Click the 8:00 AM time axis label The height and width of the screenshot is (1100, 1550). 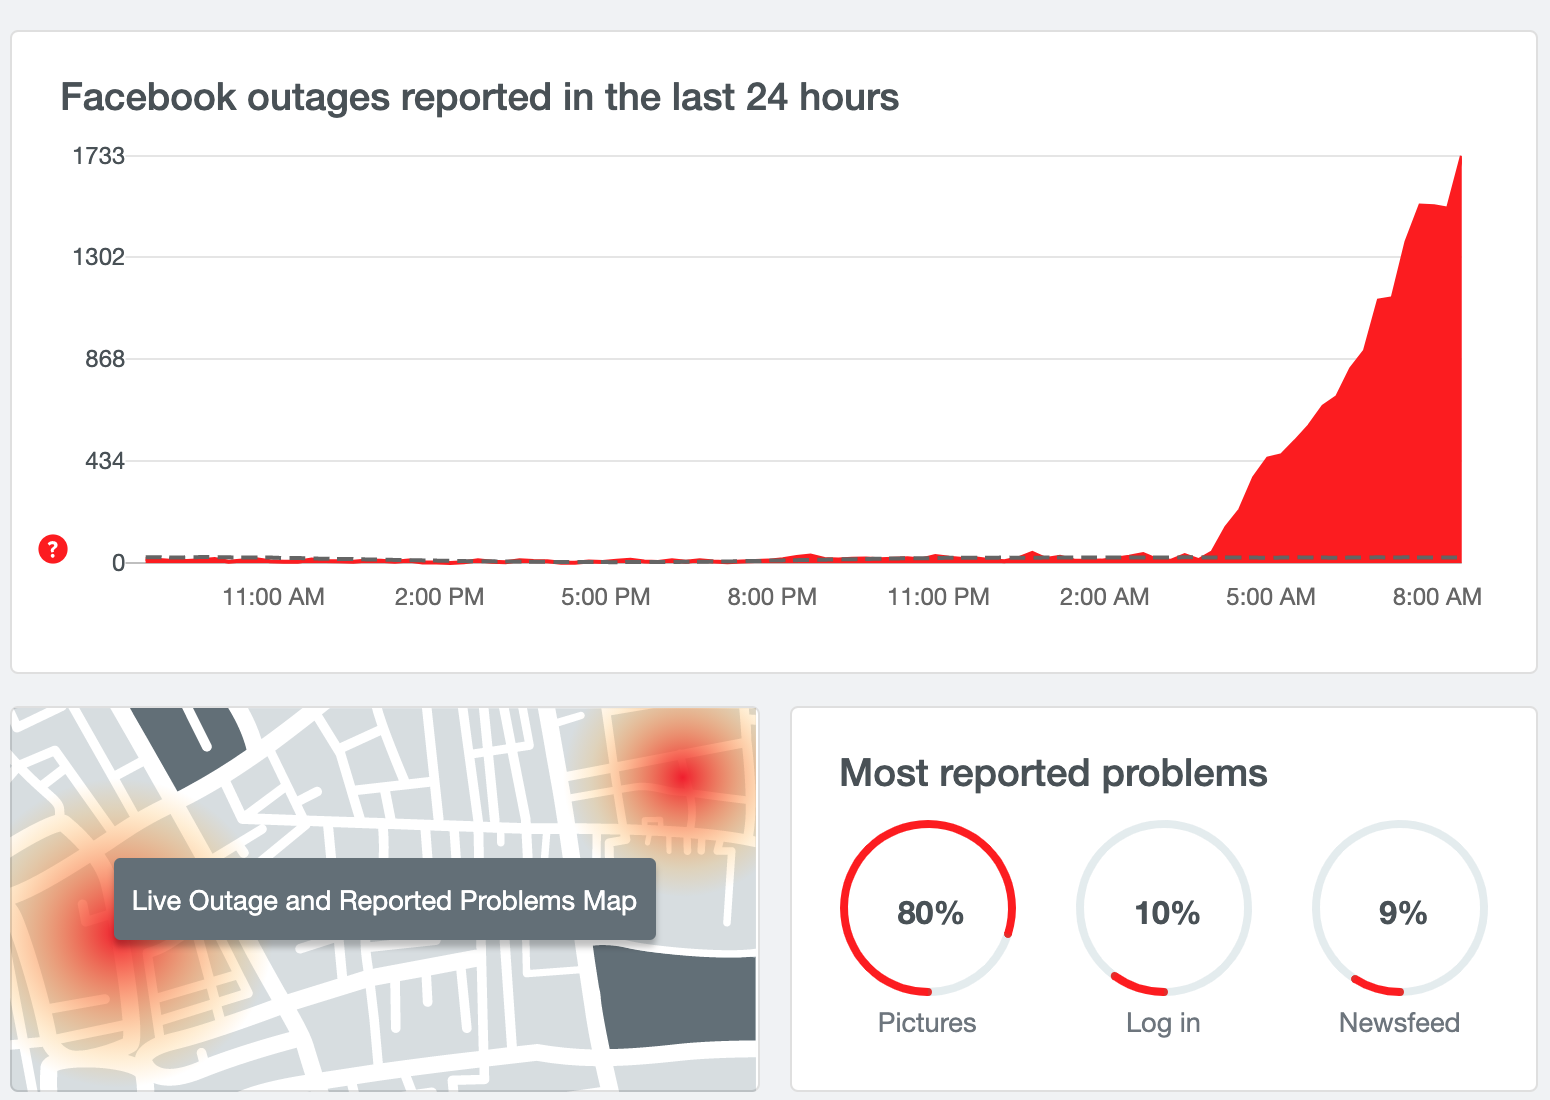coord(1436,597)
